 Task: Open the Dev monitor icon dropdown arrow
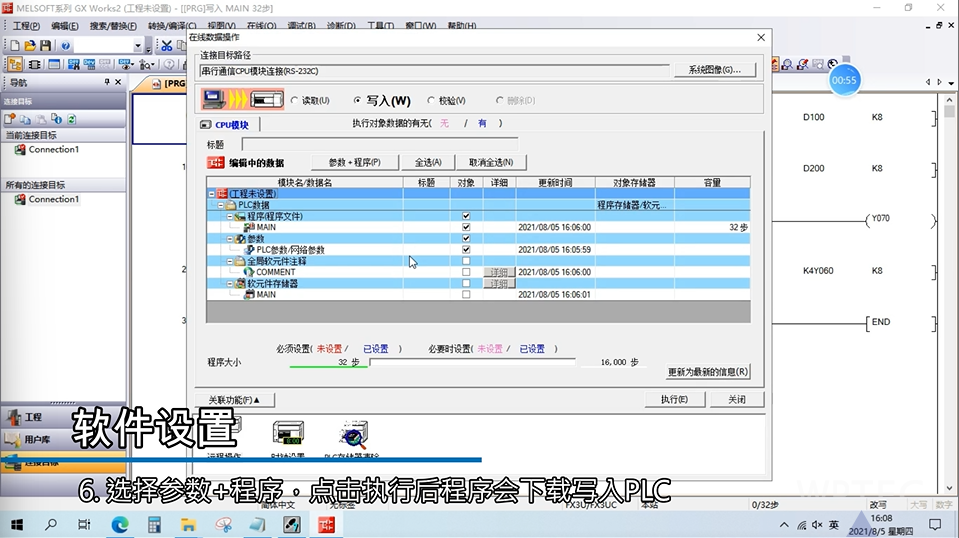click(x=133, y=64)
